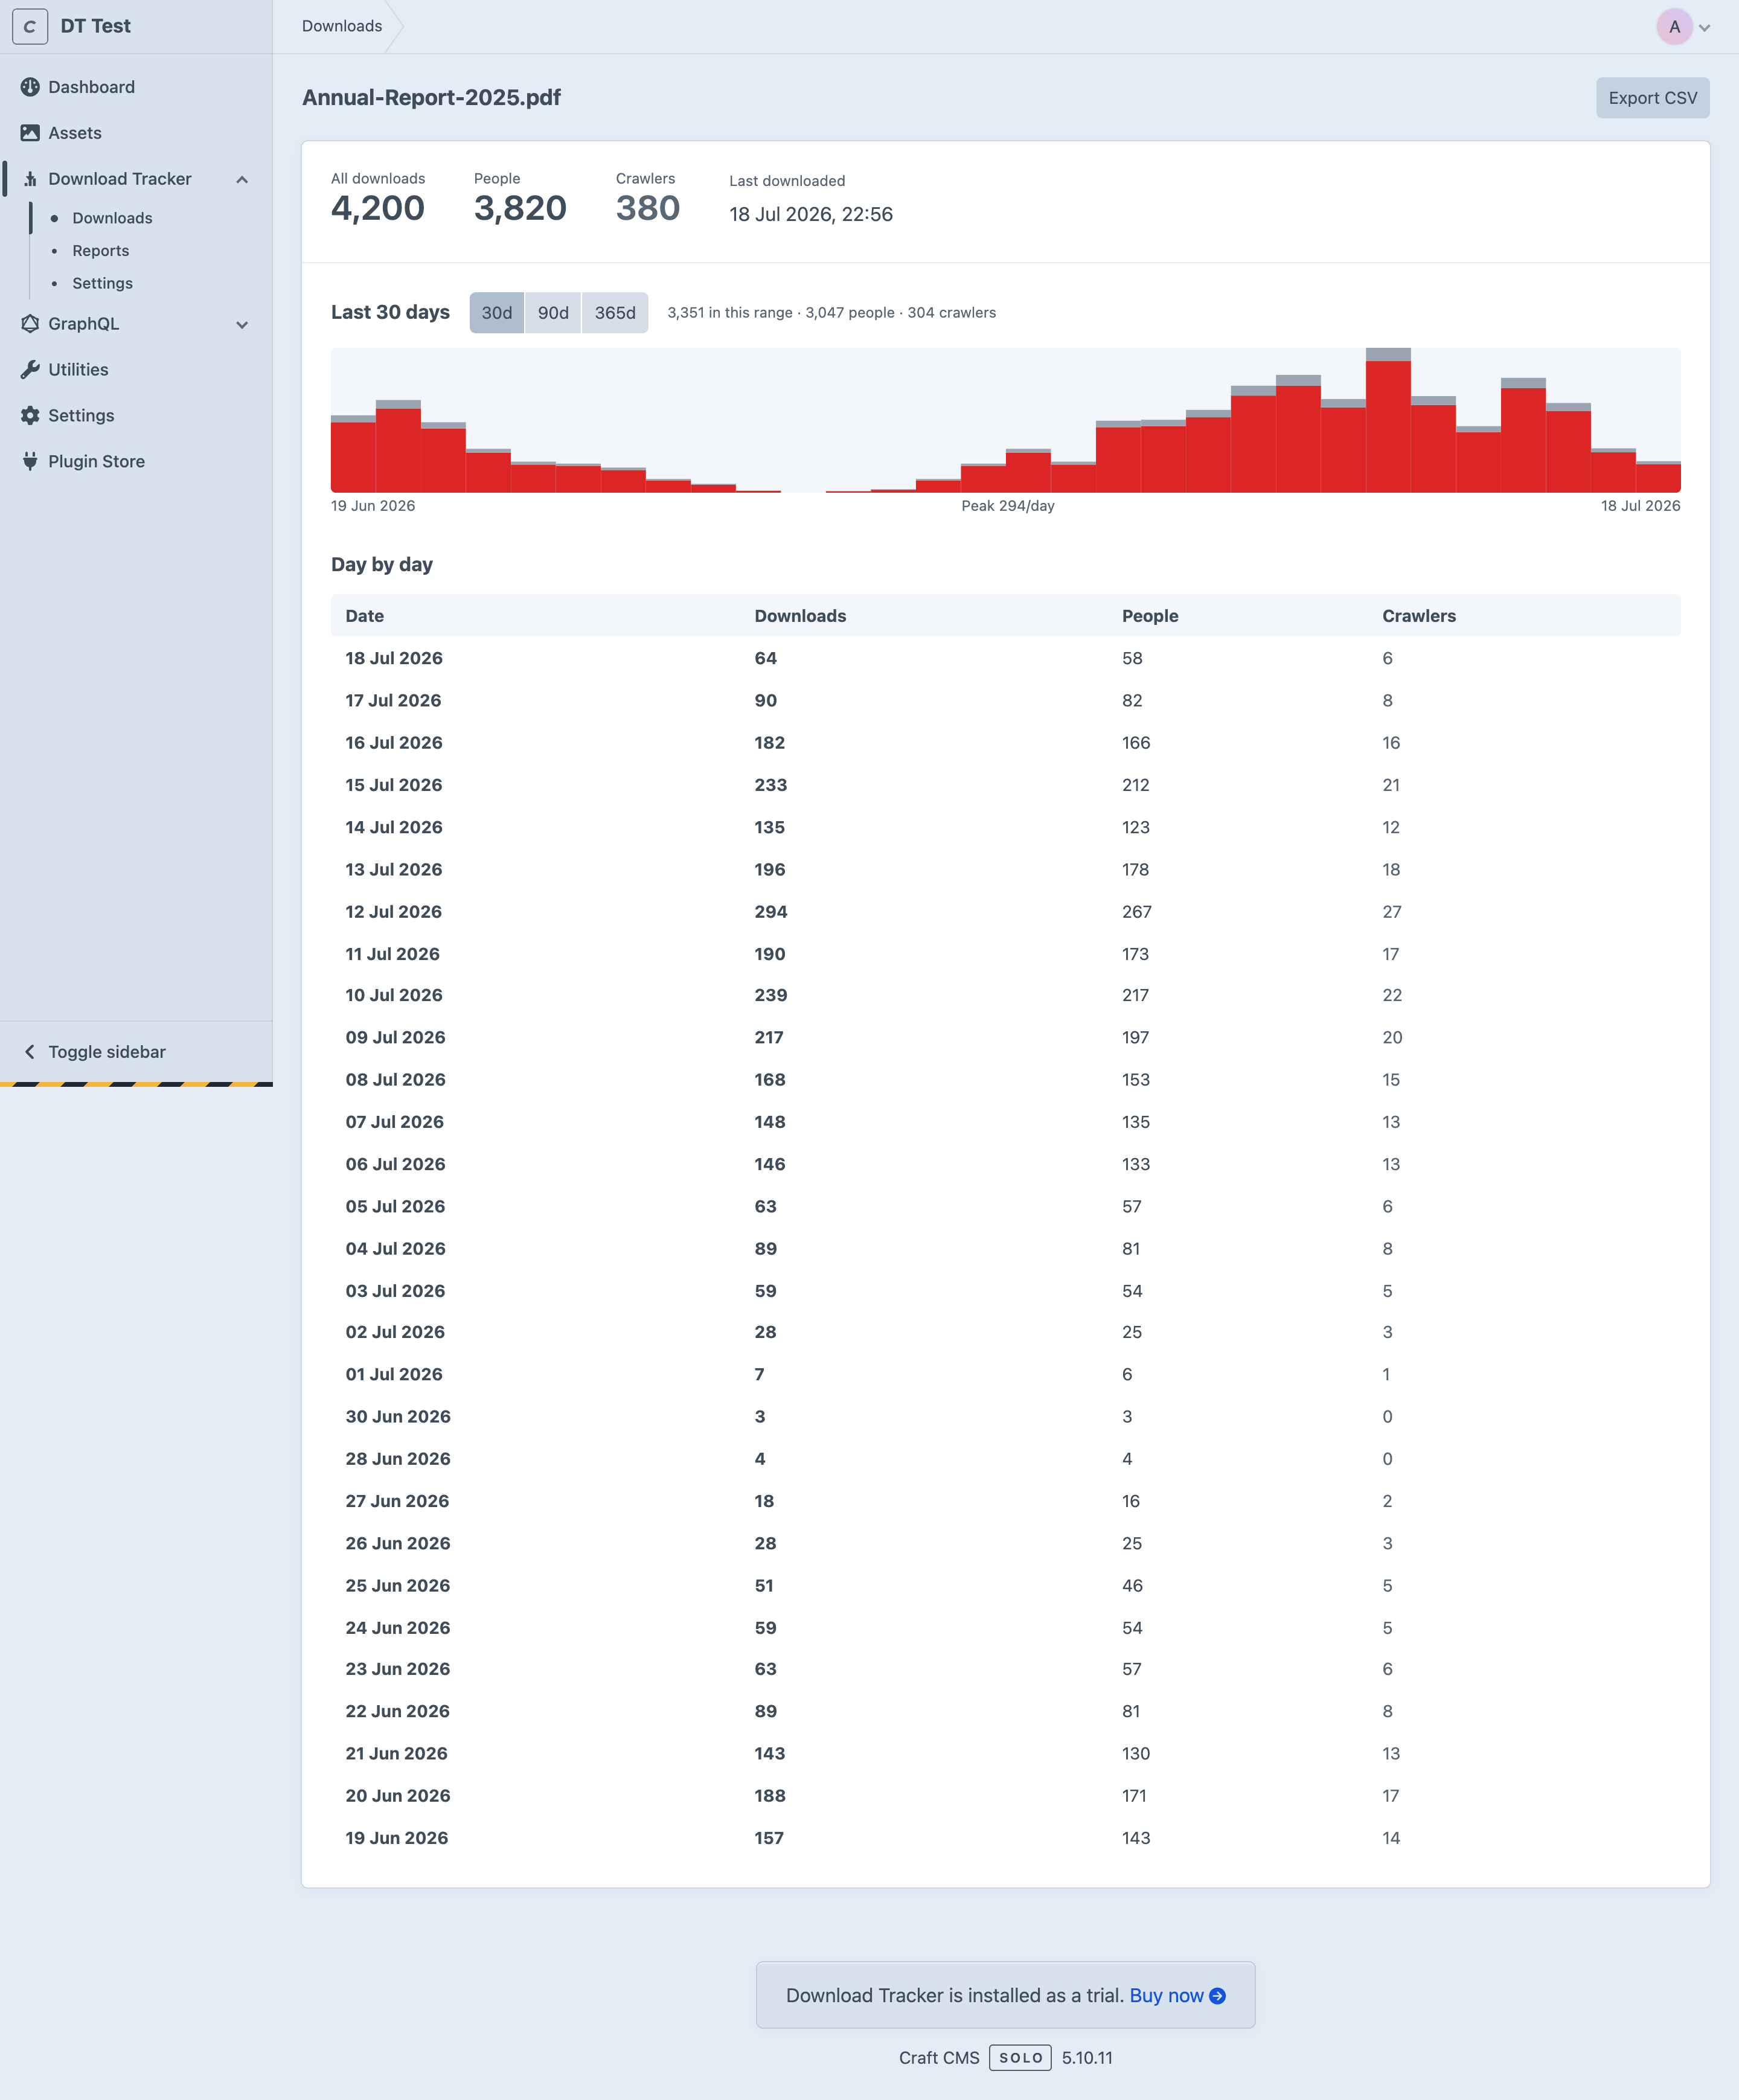Switch chart range to 90d
Image resolution: width=1739 pixels, height=2100 pixels.
(553, 313)
